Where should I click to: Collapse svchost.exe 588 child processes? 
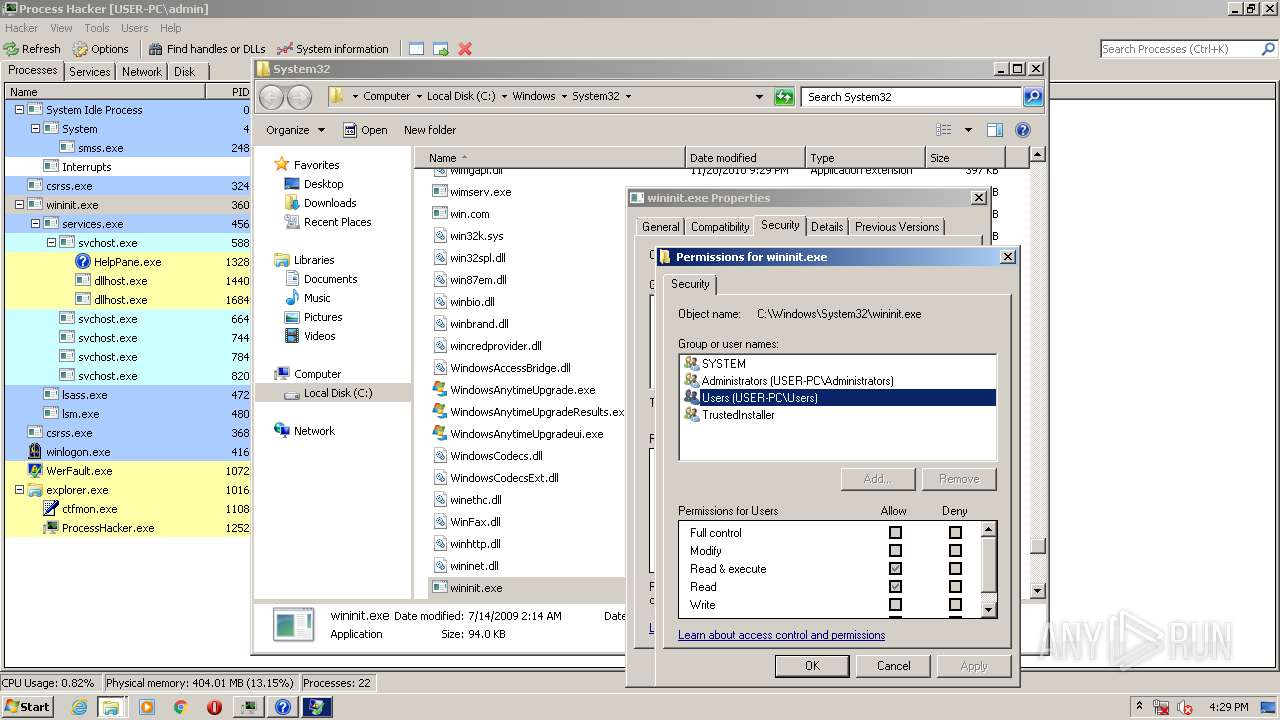(x=51, y=243)
